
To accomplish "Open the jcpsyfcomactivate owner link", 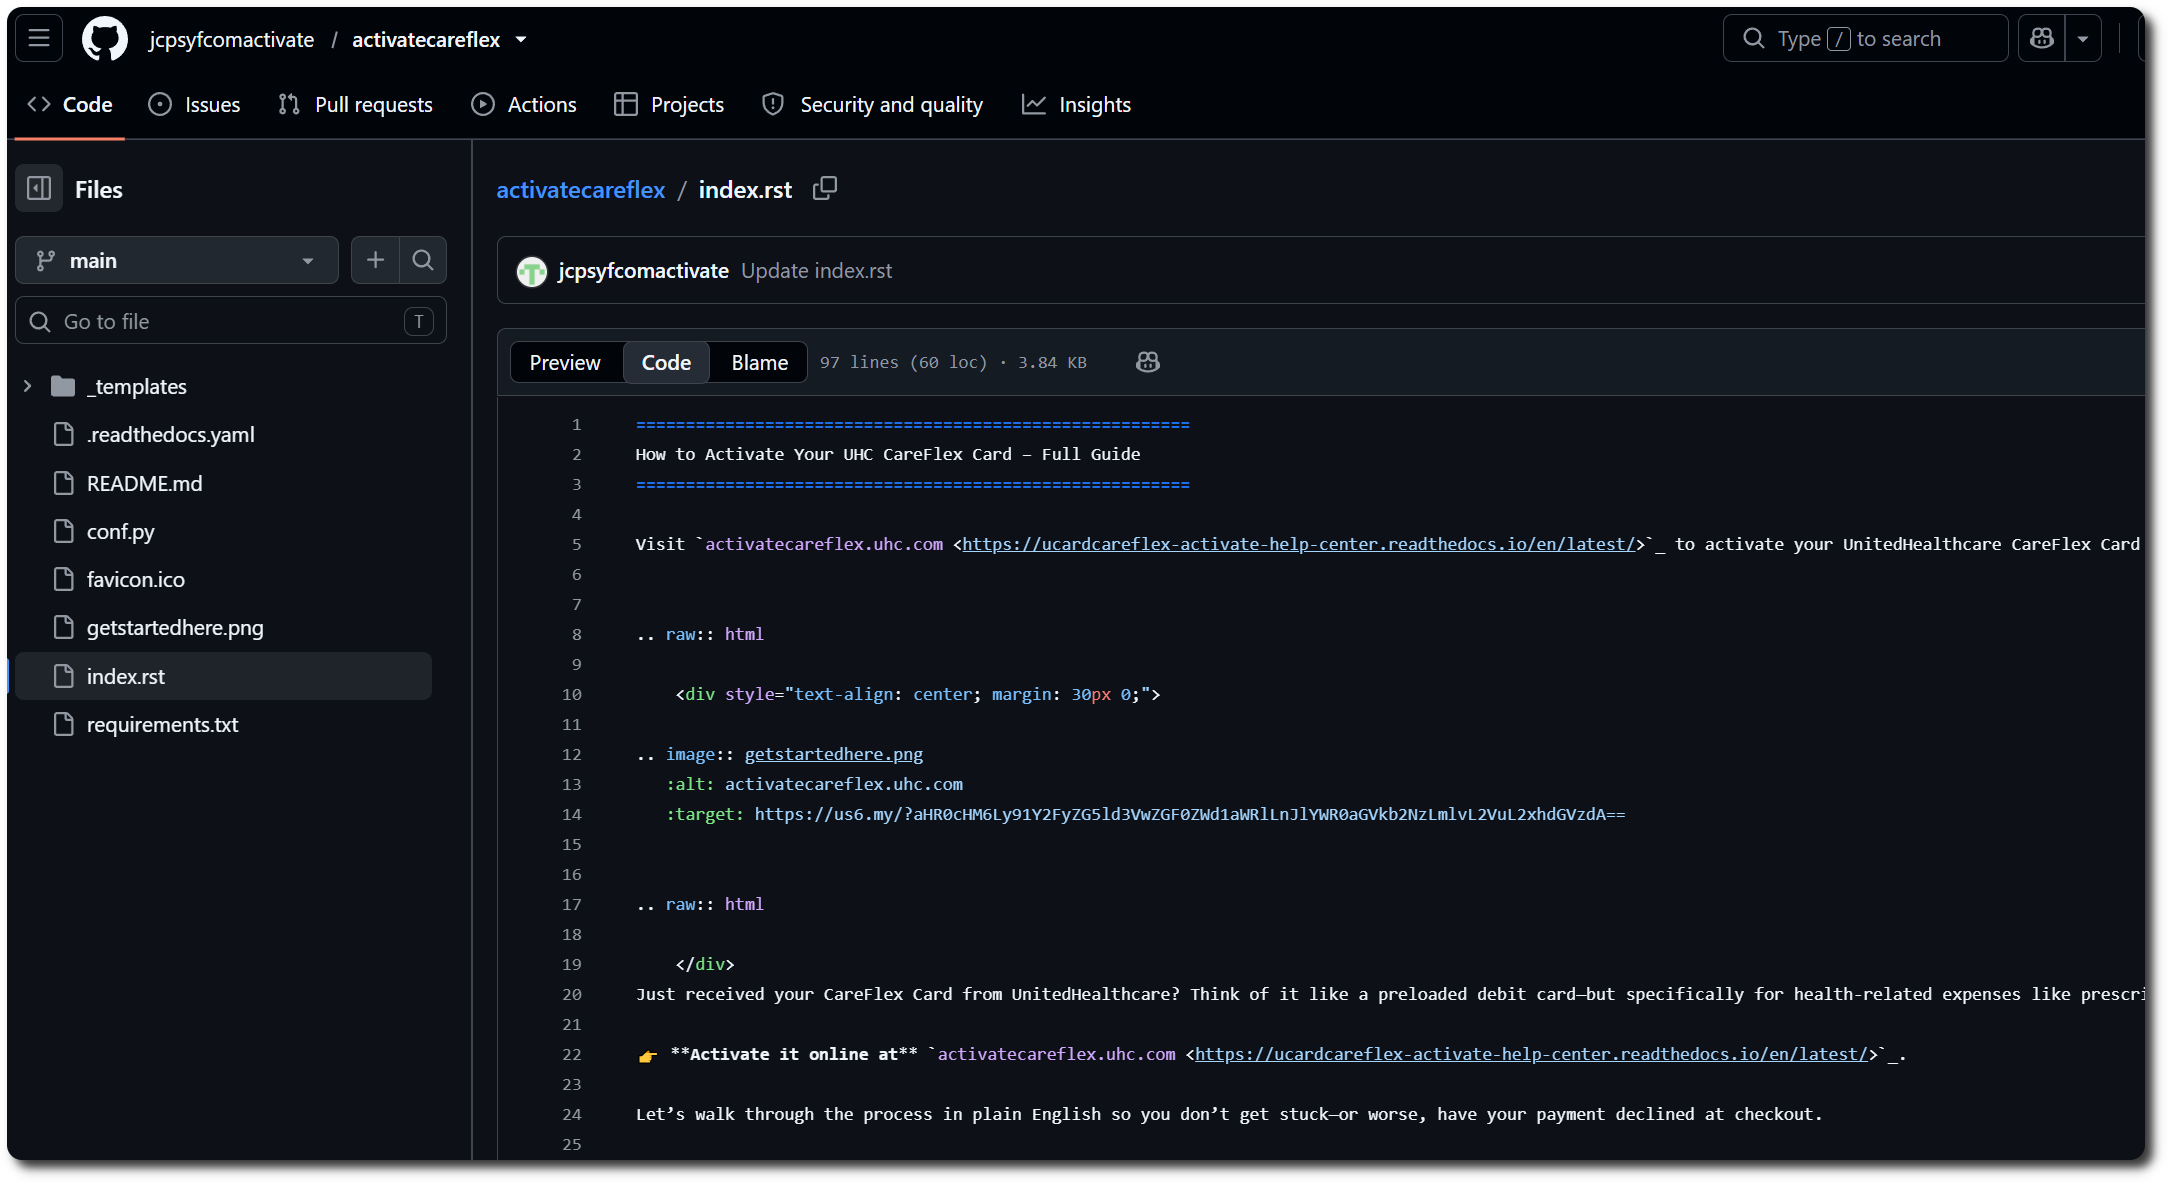I will point(231,39).
